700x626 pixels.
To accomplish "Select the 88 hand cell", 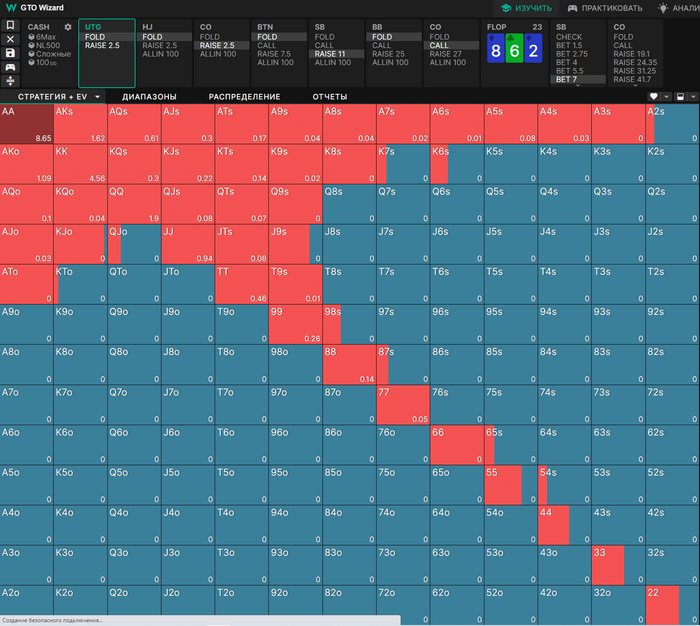I will (x=350, y=365).
